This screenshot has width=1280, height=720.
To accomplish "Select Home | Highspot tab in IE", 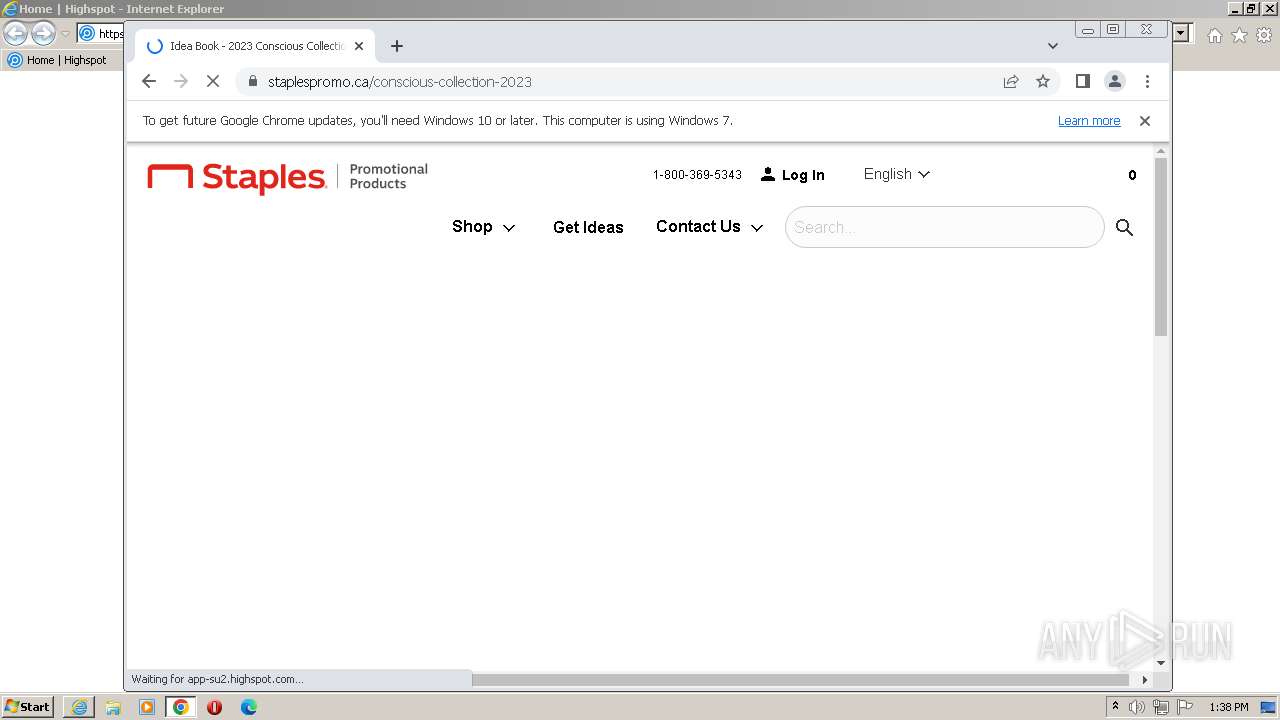I will (58, 60).
